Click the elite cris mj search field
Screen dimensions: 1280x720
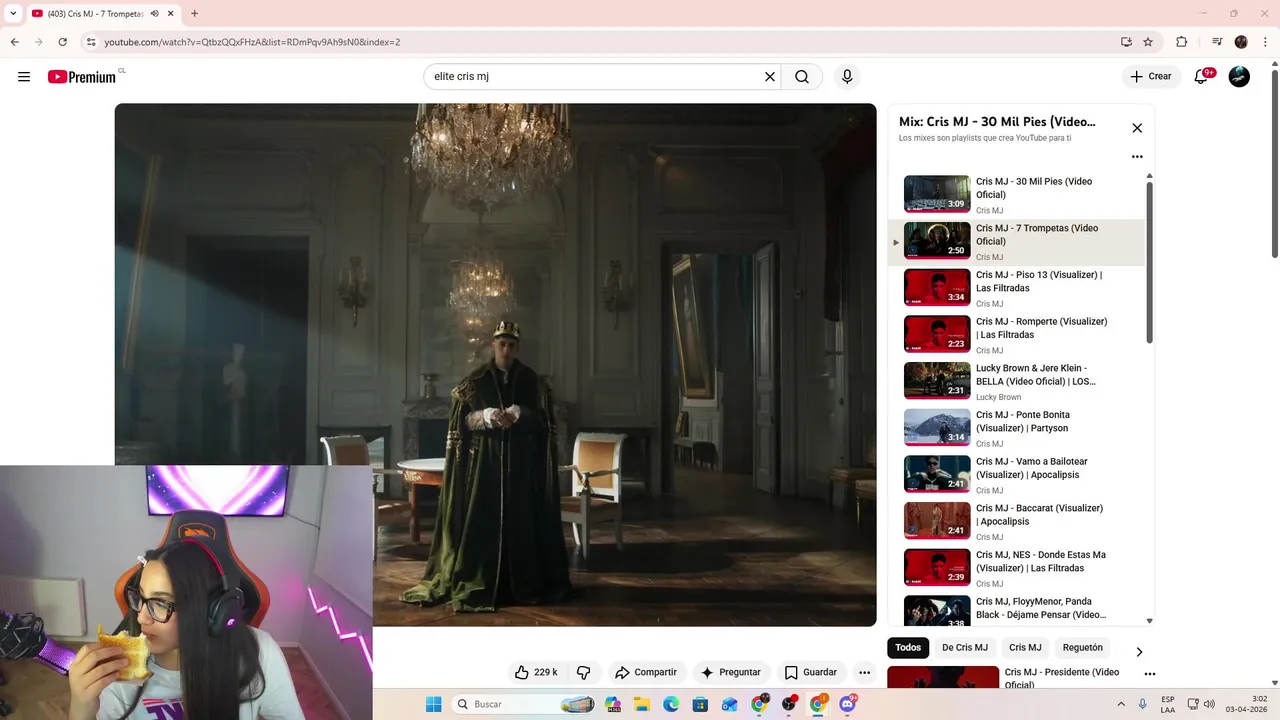(594, 77)
